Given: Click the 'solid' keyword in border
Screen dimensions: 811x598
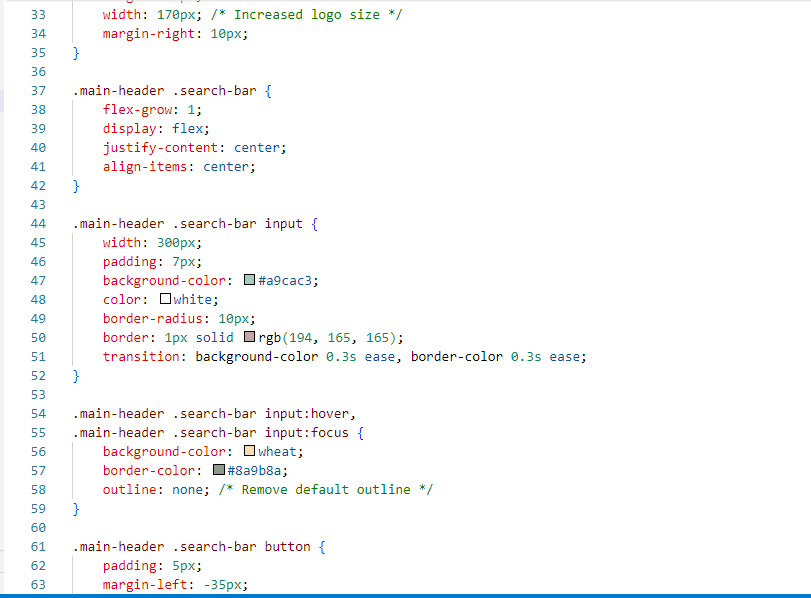Looking at the screenshot, I should 215,337.
